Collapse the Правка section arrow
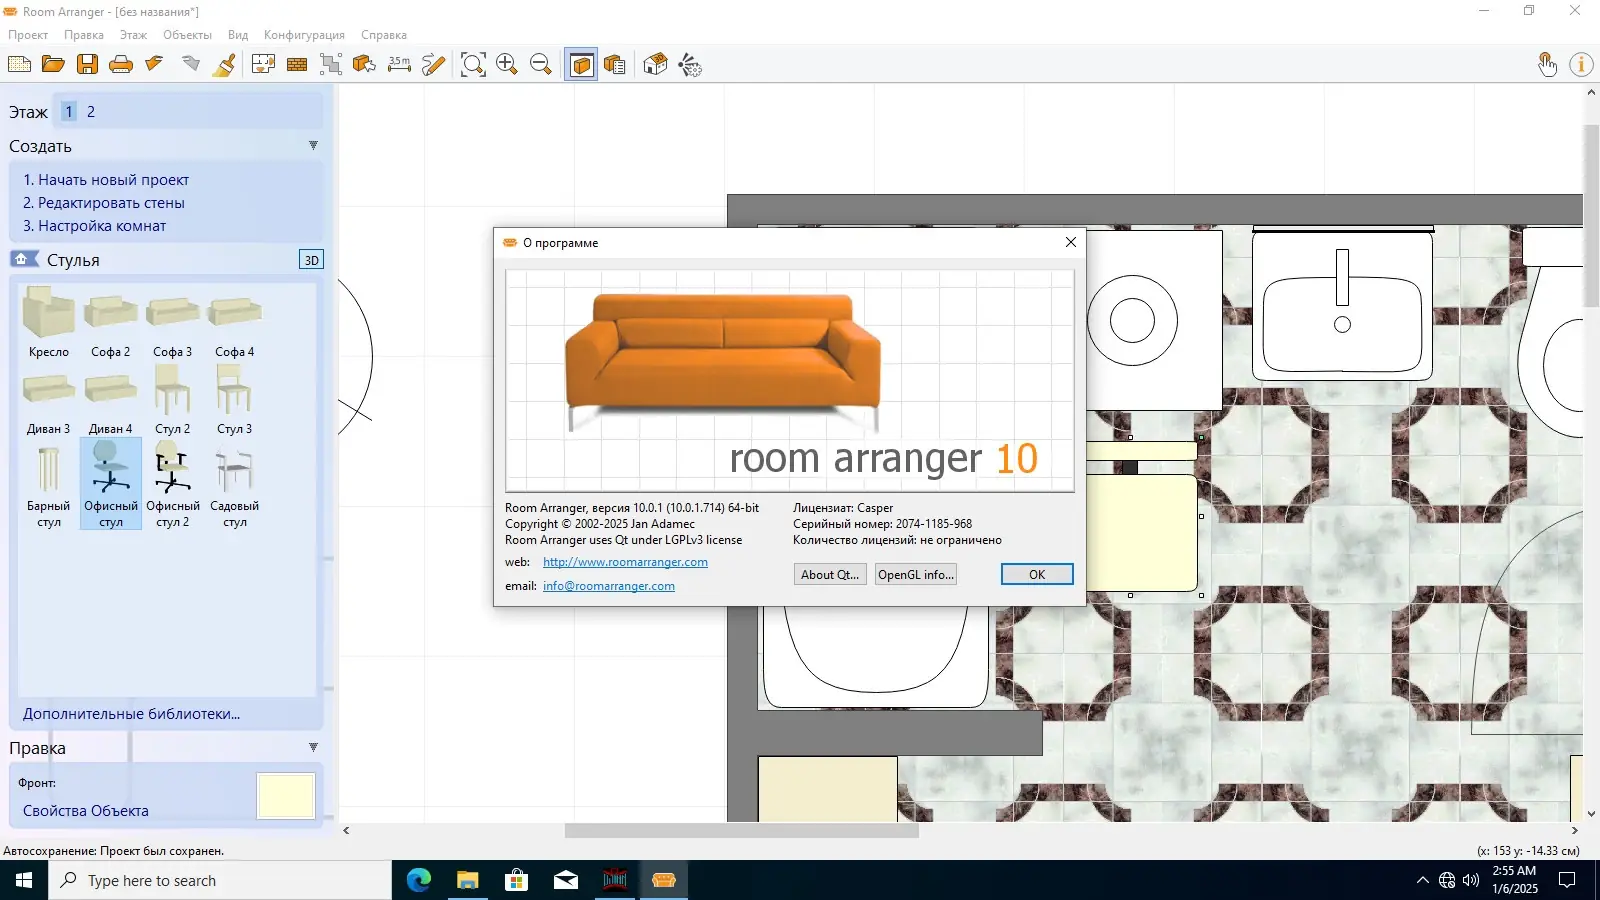 pyautogui.click(x=313, y=748)
